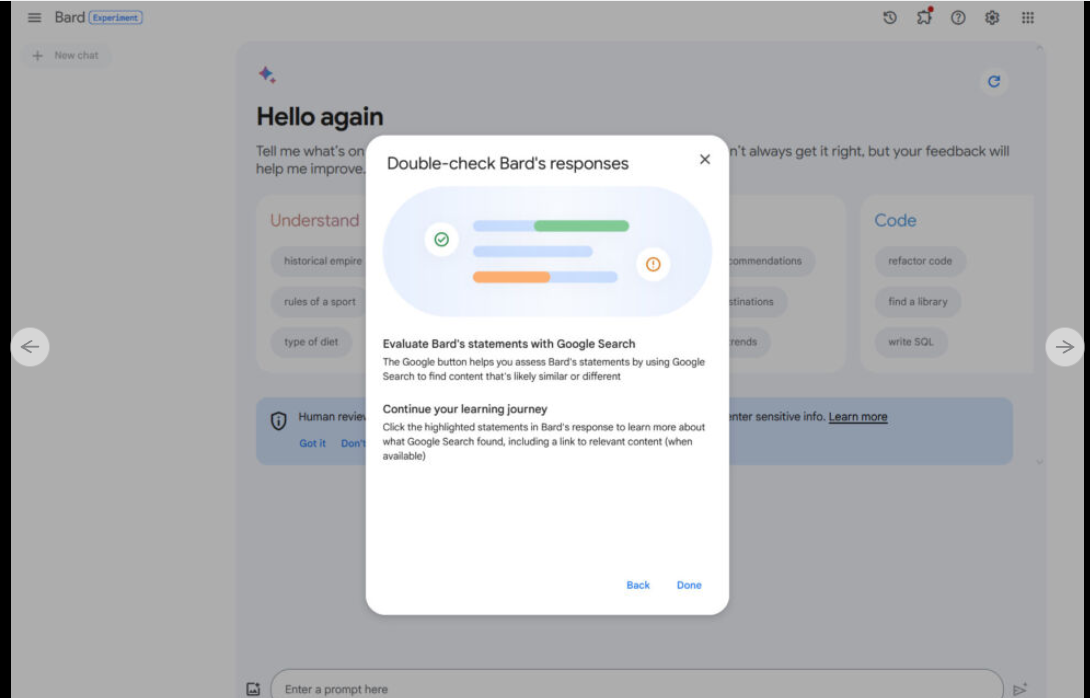Click the orange warning icon in illustration
Viewport: 1090px width, 698px height.
click(653, 264)
